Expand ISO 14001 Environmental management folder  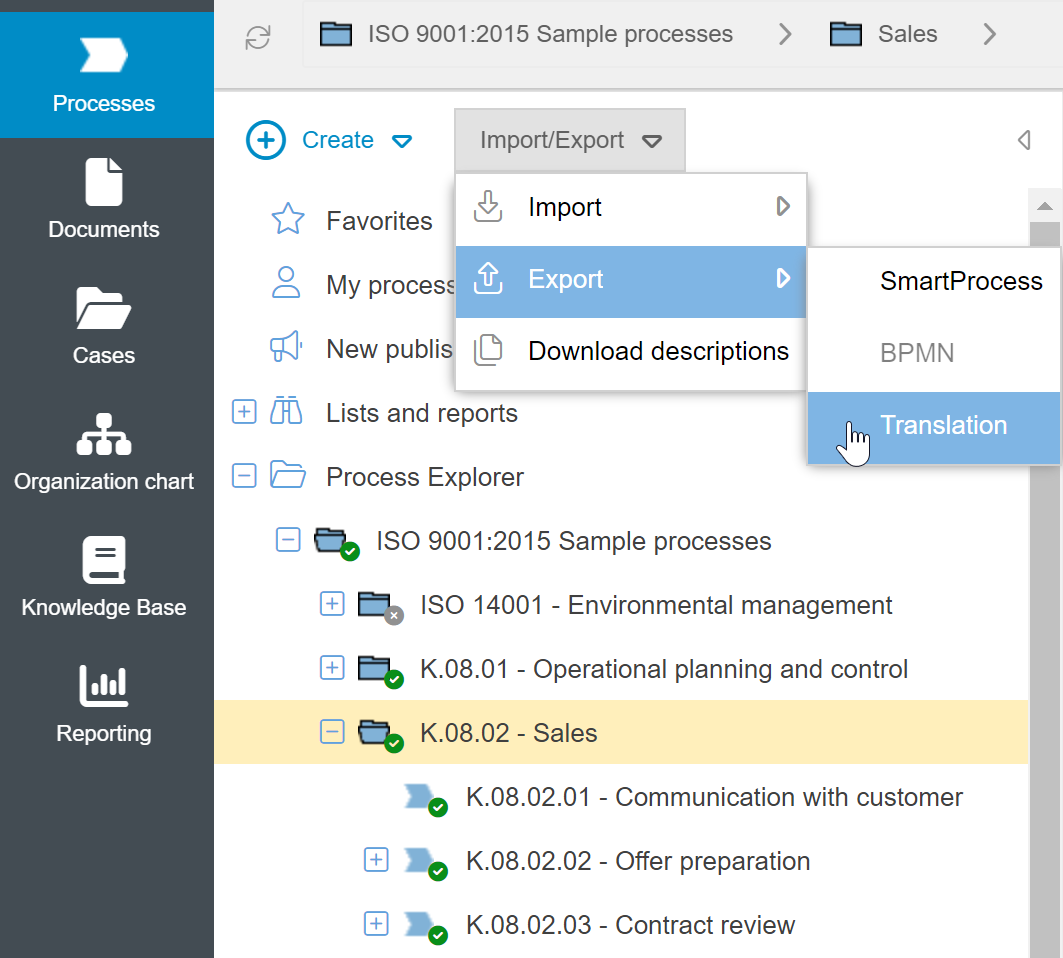click(332, 604)
